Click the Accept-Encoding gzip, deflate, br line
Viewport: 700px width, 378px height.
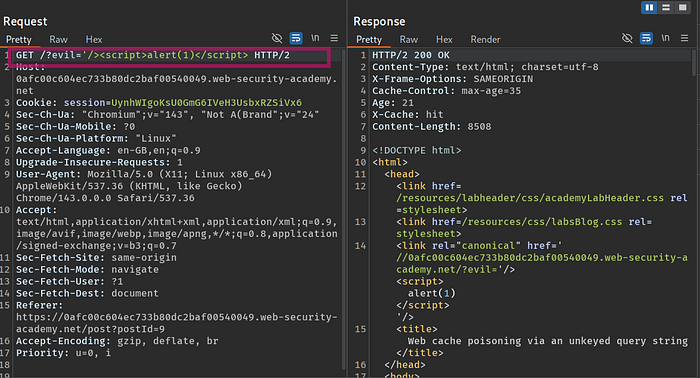(117, 341)
